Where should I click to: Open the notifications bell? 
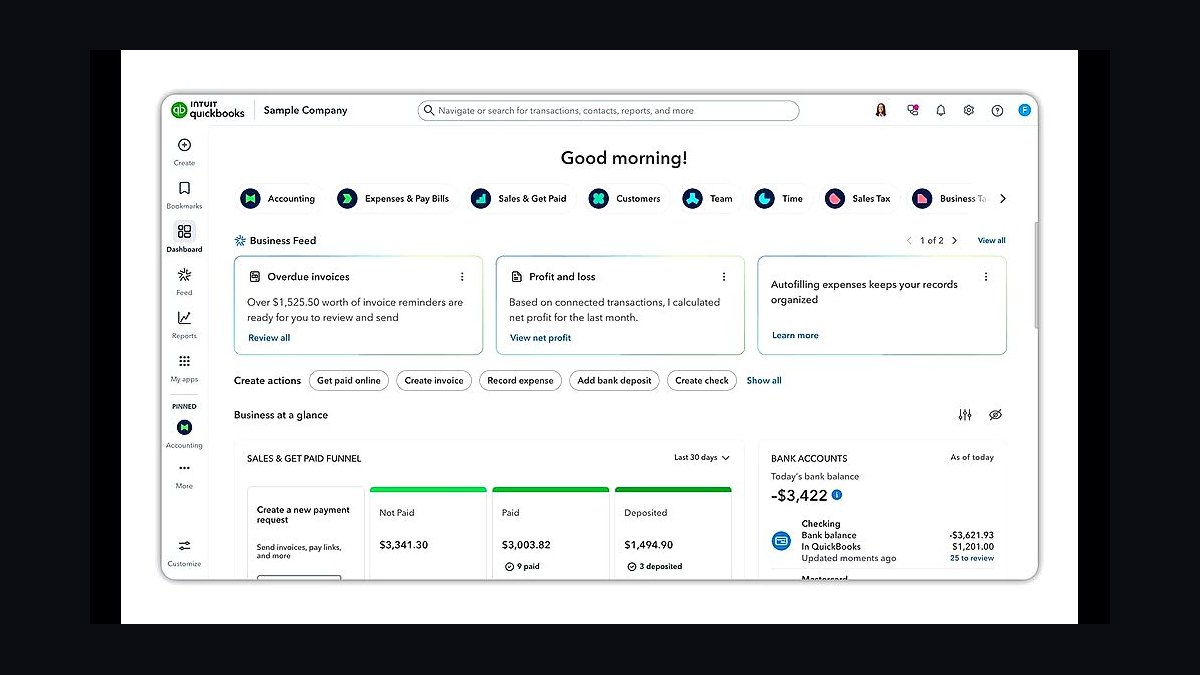[940, 110]
